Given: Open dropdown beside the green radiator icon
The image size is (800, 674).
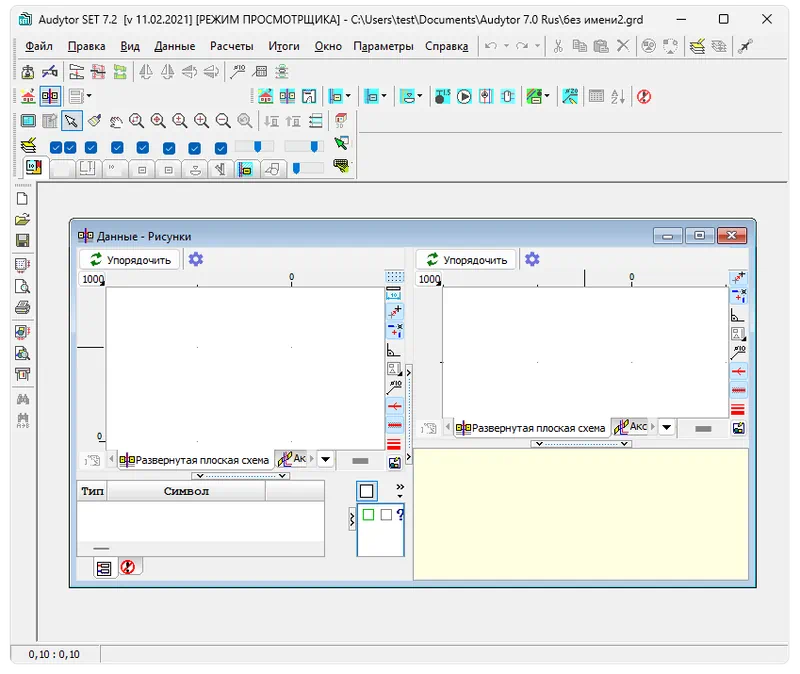Looking at the screenshot, I should pyautogui.click(x=547, y=95).
